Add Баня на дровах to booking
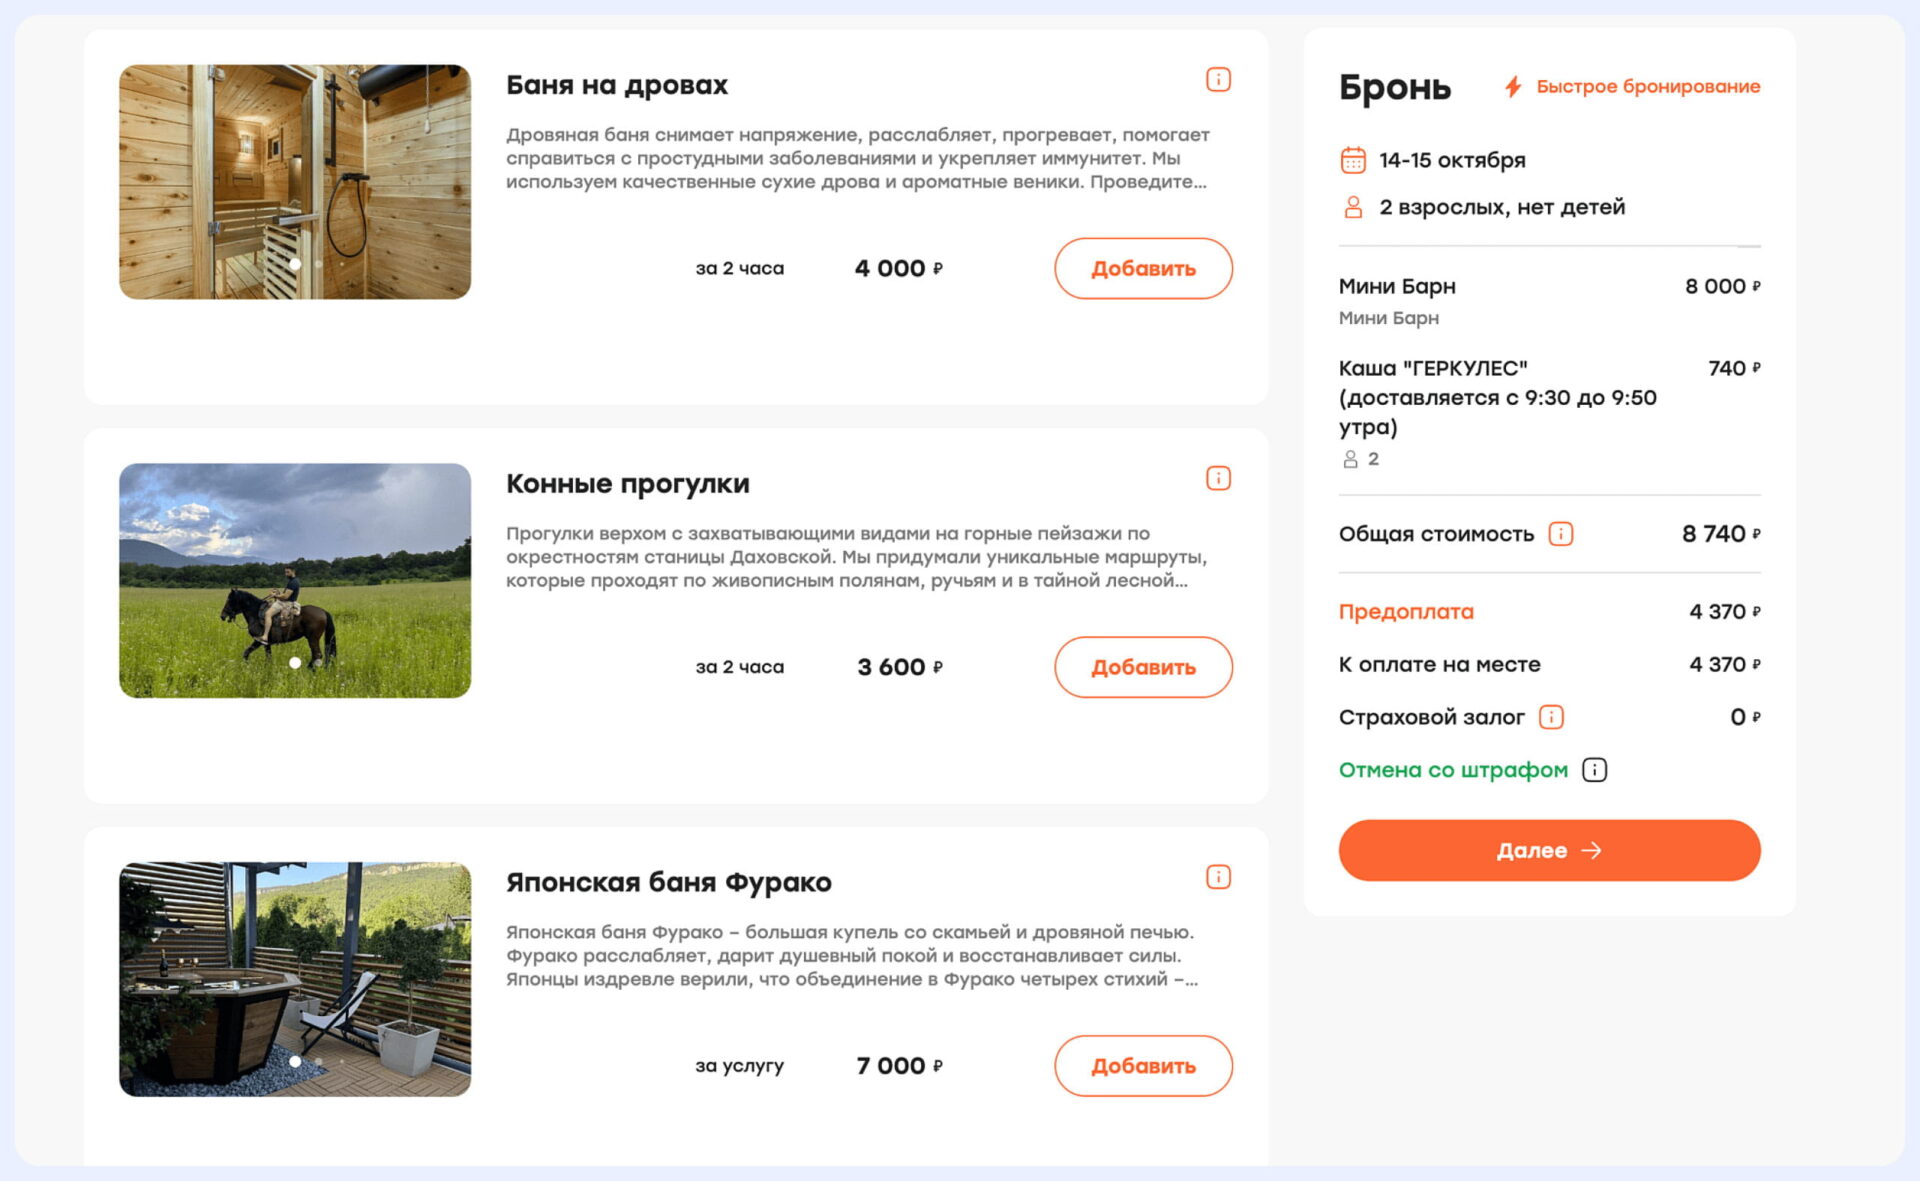Viewport: 1920px width, 1181px height. click(1143, 268)
